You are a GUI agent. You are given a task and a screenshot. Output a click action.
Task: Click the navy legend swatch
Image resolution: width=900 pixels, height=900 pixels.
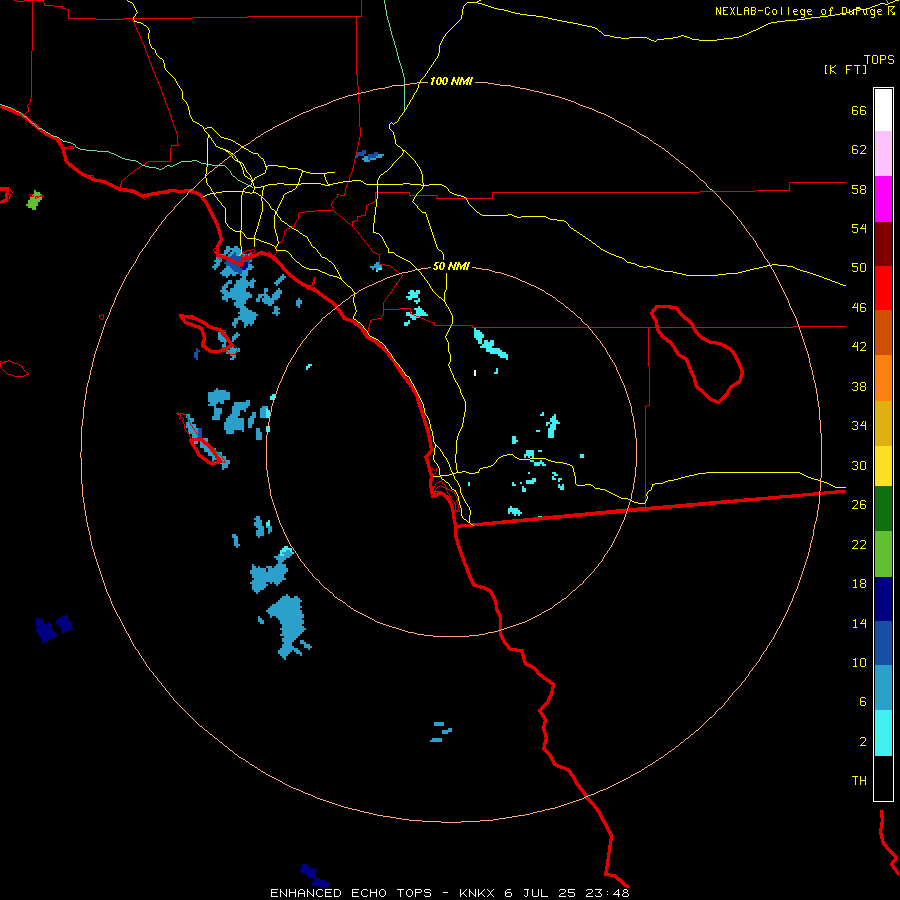pyautogui.click(x=883, y=599)
